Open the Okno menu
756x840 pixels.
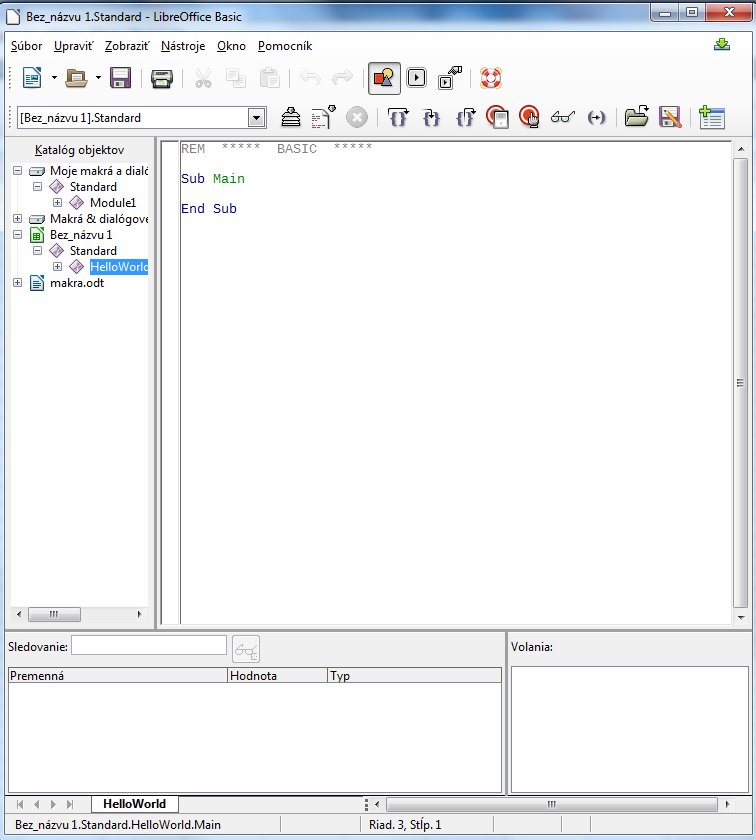pos(231,46)
